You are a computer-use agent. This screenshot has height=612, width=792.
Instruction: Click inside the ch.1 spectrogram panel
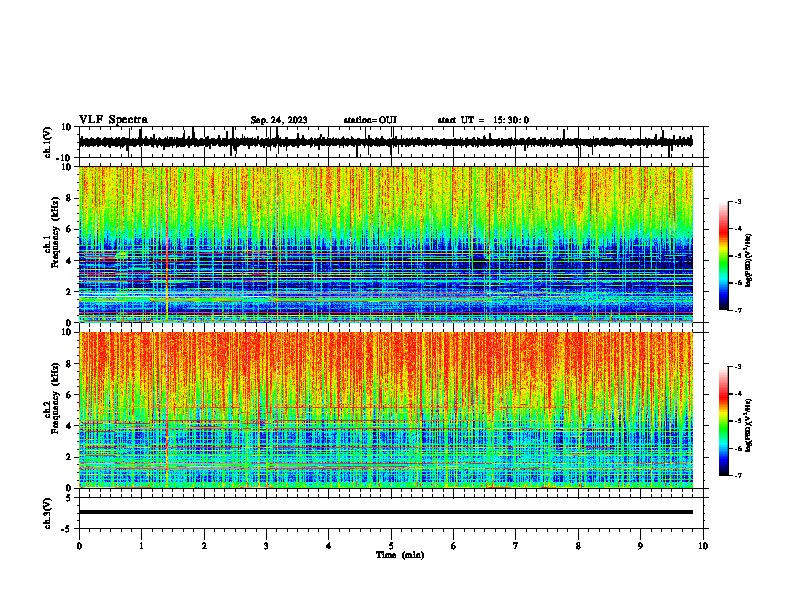click(x=386, y=244)
